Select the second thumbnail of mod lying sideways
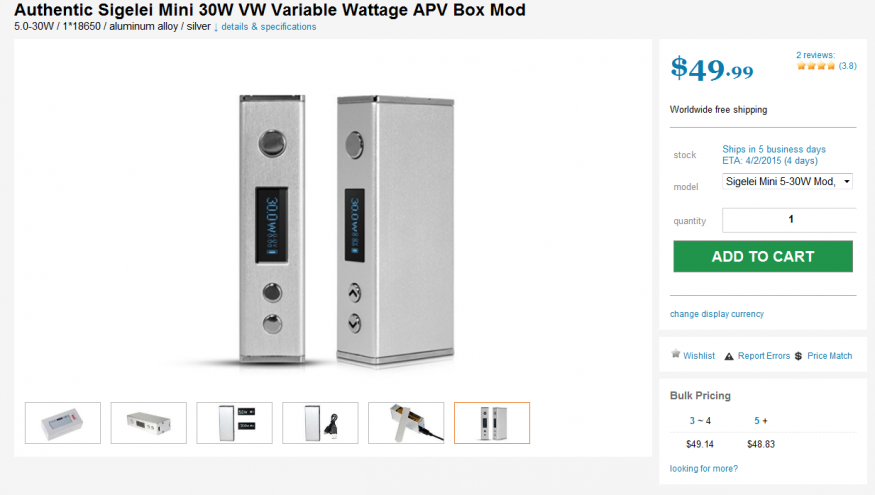The width and height of the screenshot is (875, 495). (x=148, y=423)
